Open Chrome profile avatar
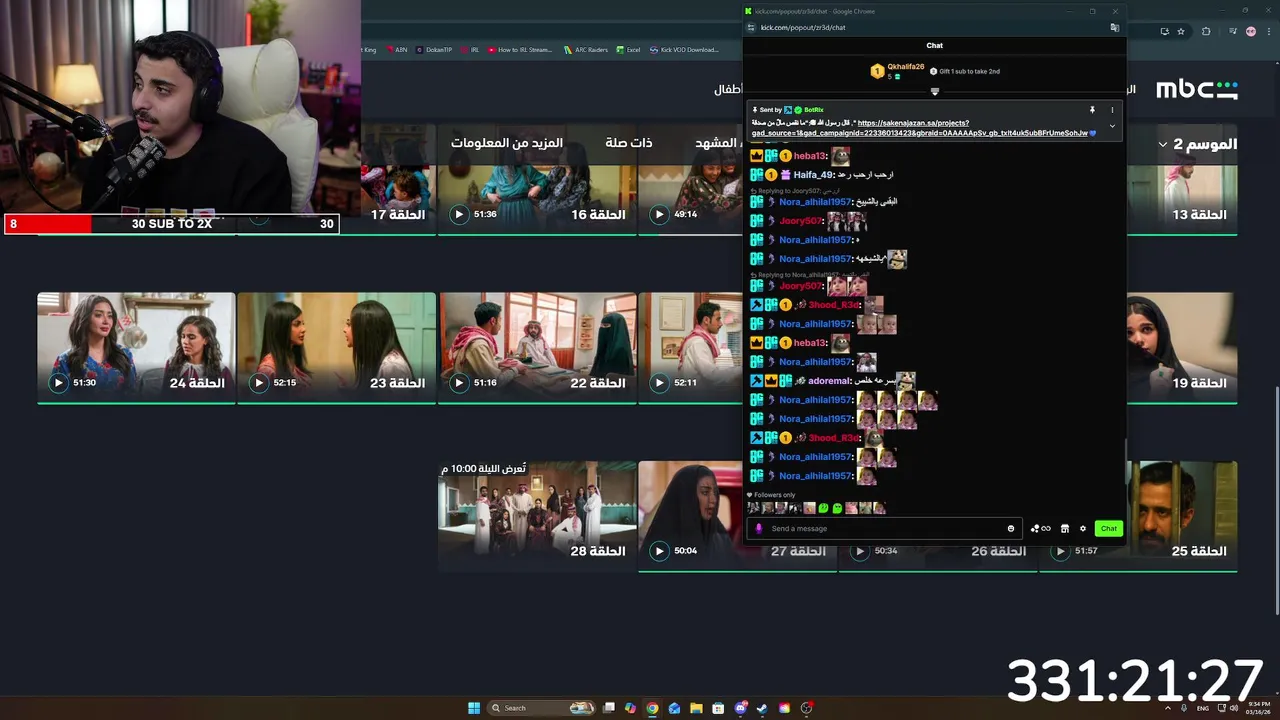Screen dimensions: 1280x720 [x=1250, y=31]
